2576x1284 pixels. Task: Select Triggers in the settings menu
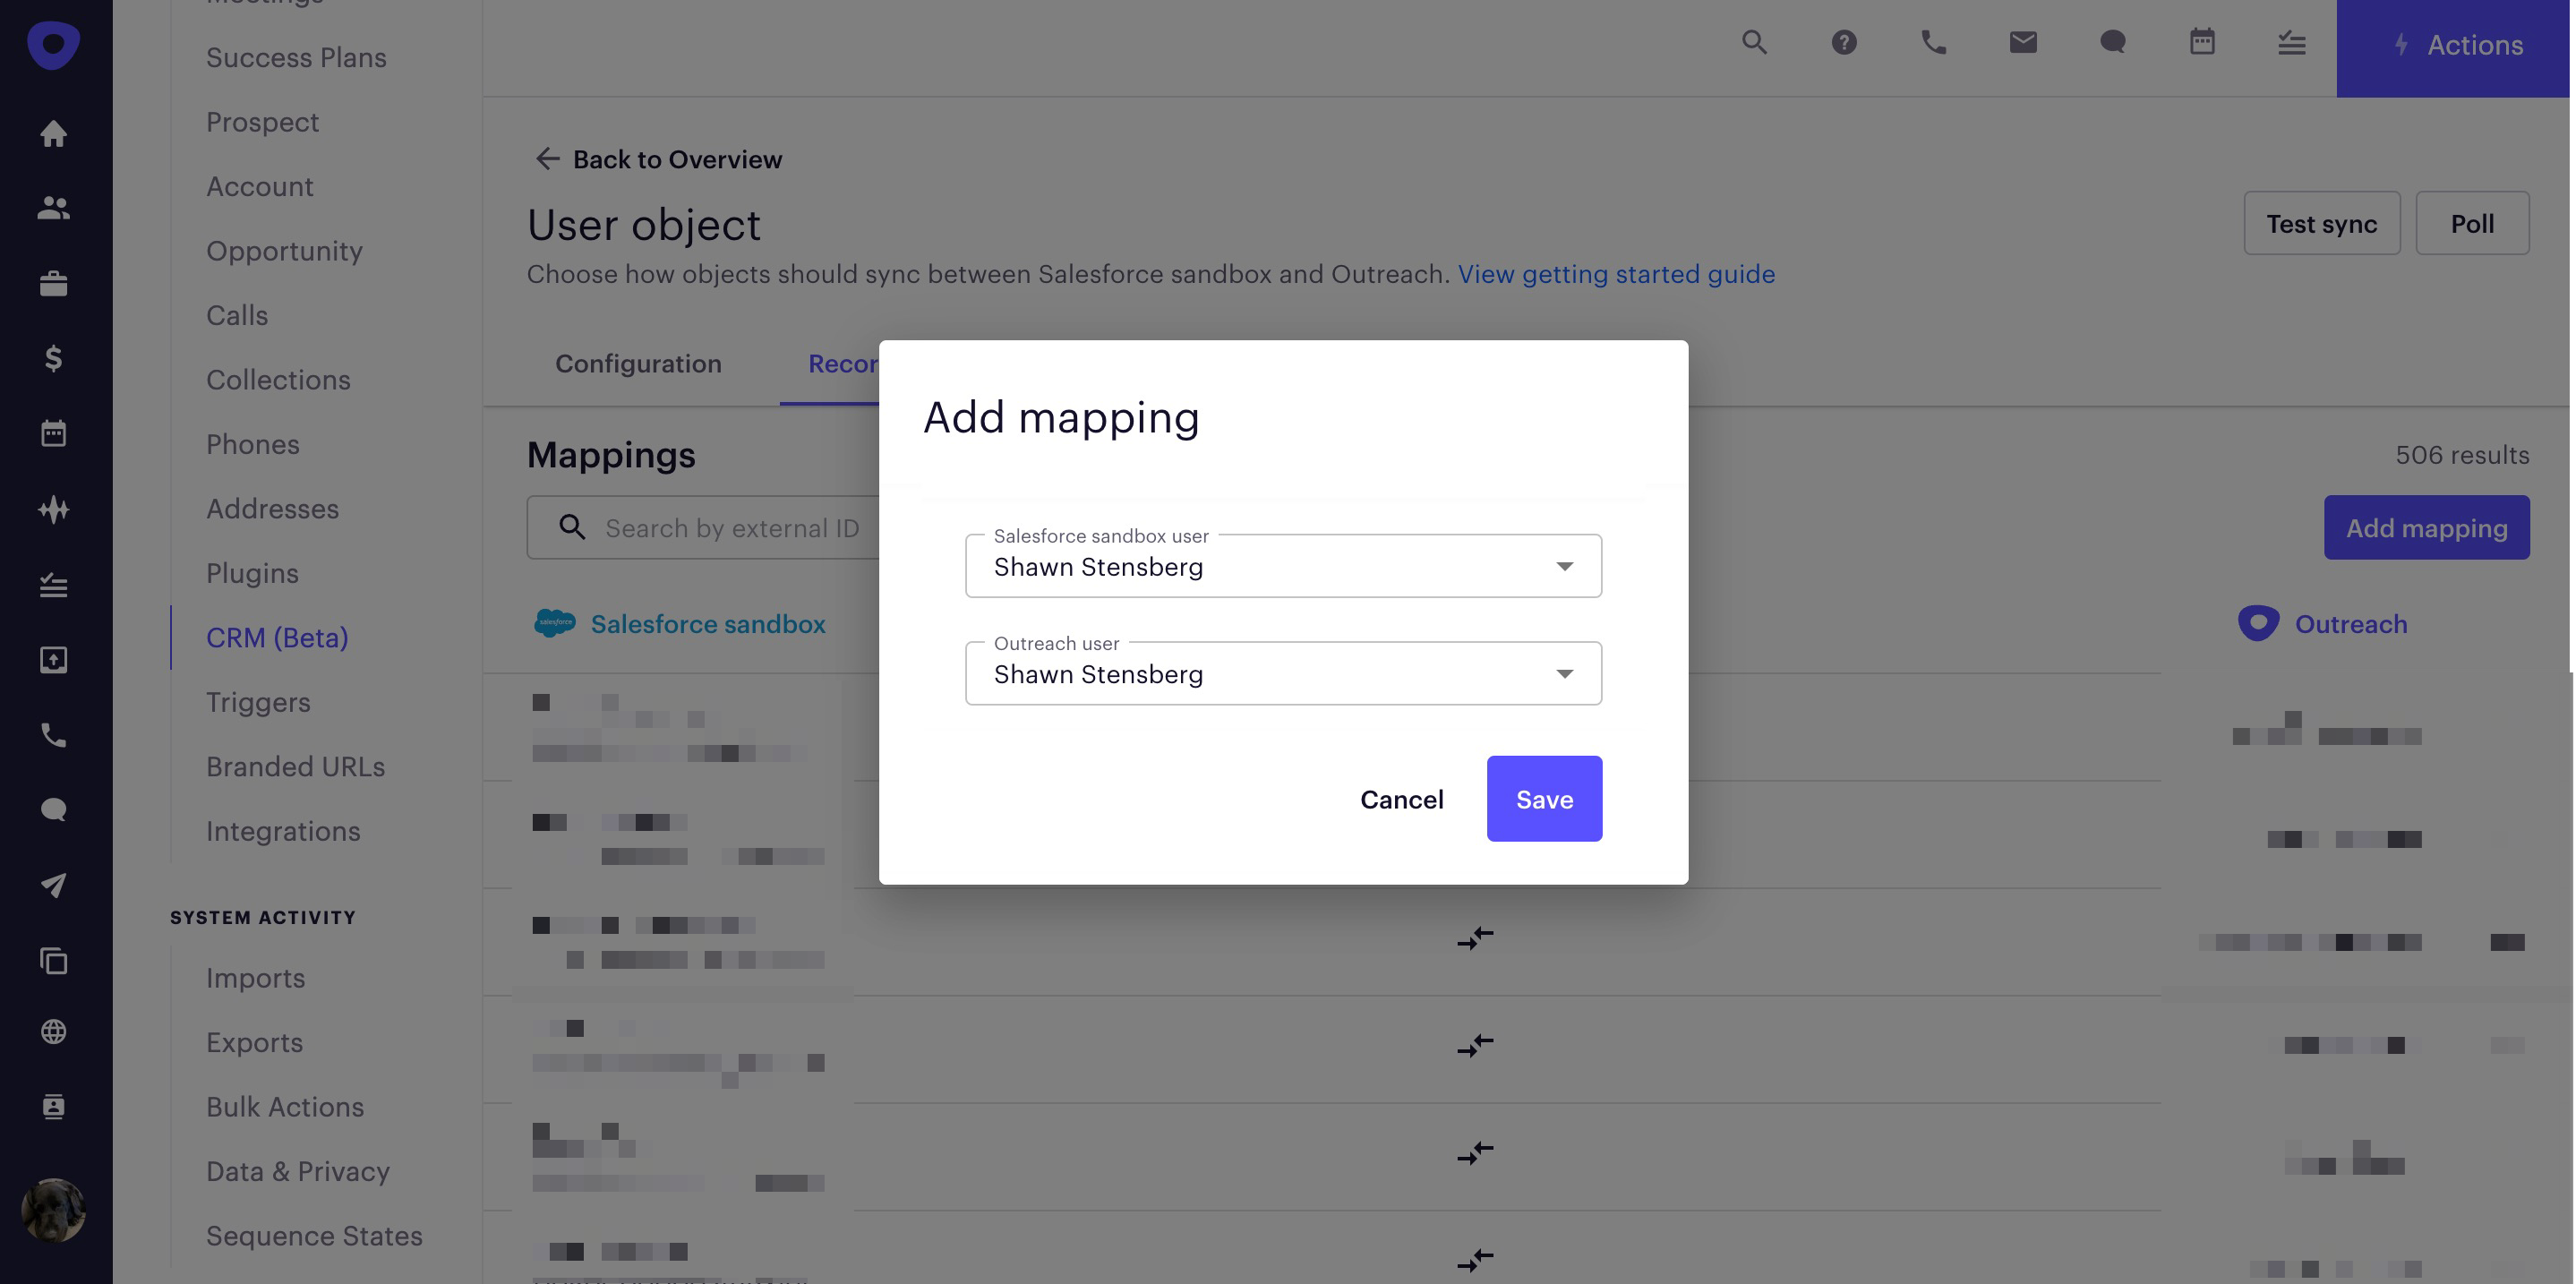258,702
